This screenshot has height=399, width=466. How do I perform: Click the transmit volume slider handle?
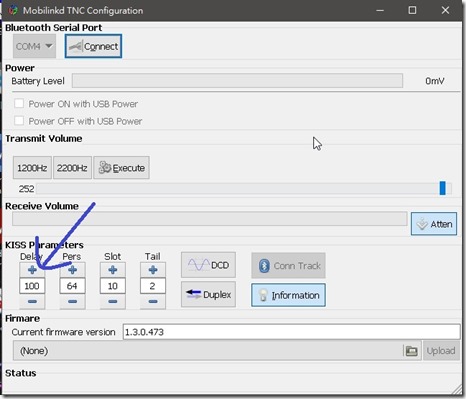[x=442, y=188]
